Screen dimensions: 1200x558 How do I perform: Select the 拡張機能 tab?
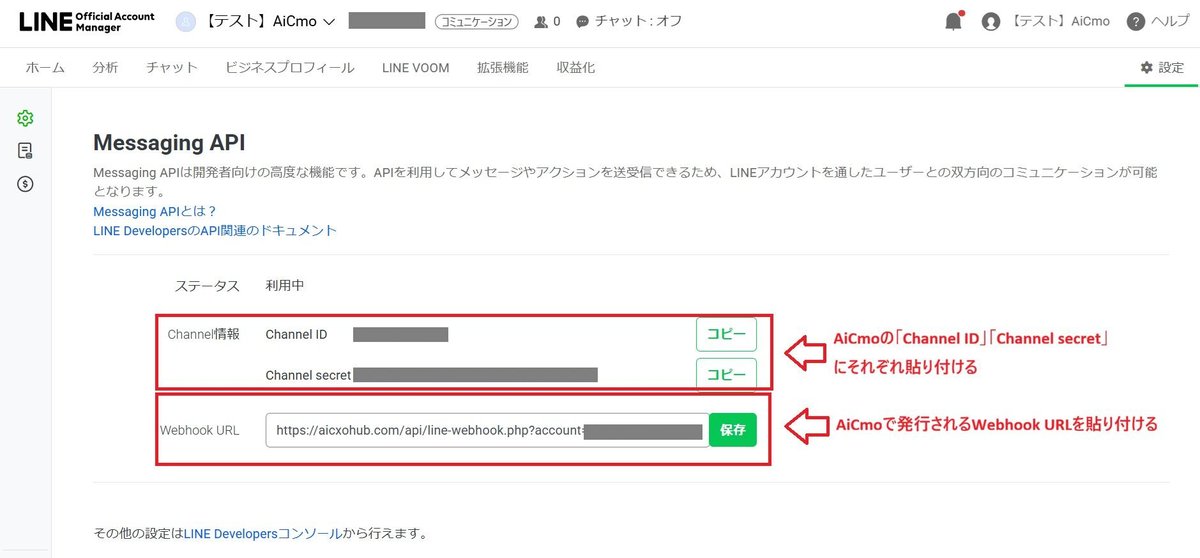click(x=503, y=68)
